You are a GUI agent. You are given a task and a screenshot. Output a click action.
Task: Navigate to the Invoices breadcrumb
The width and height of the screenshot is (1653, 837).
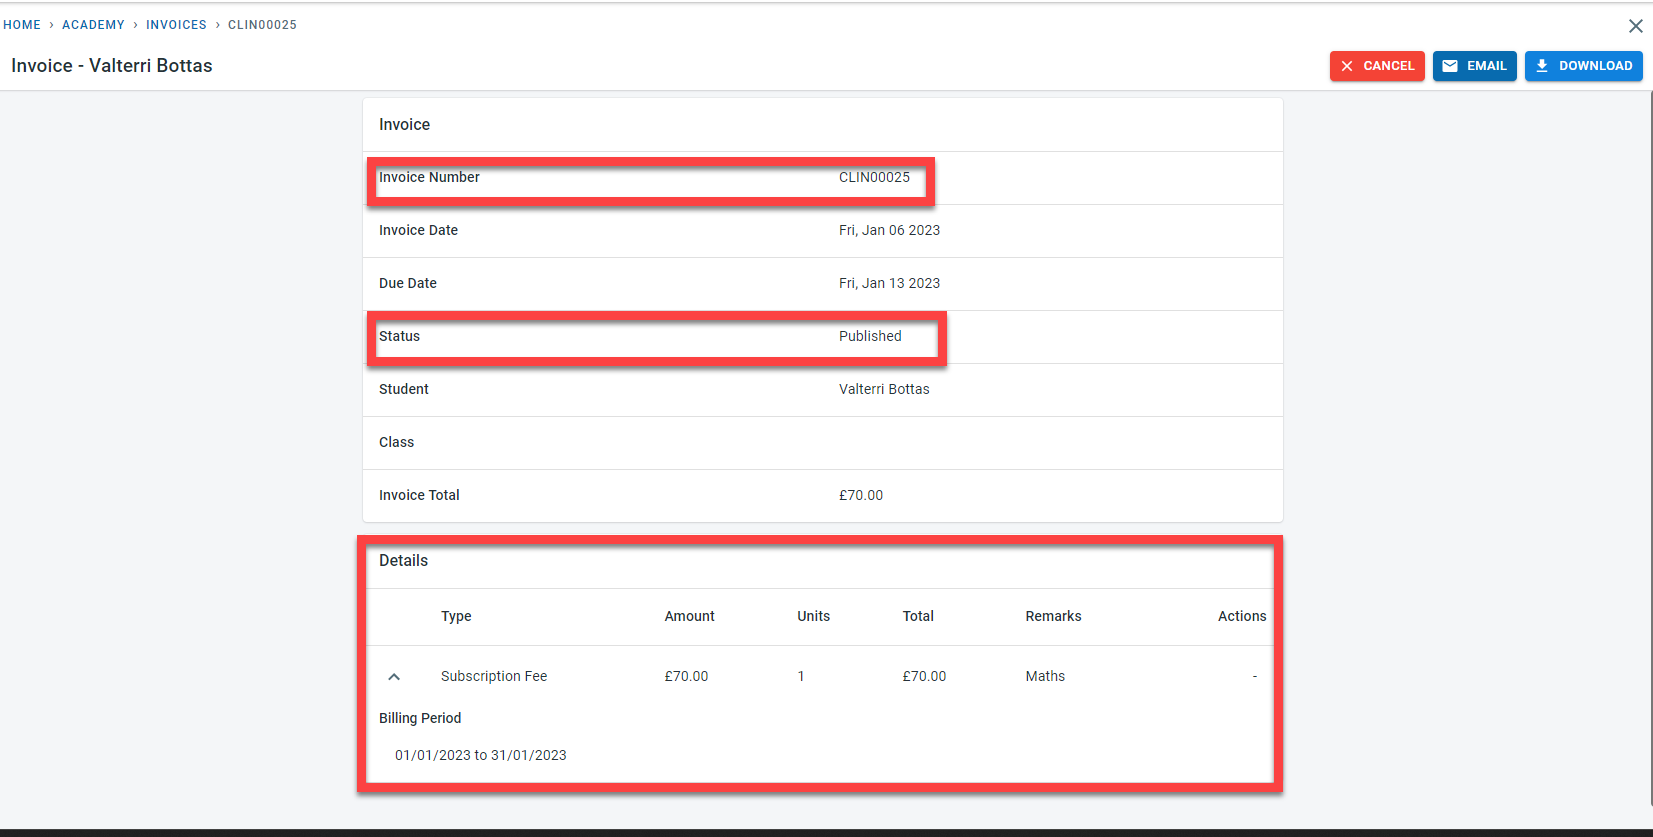pyautogui.click(x=176, y=25)
